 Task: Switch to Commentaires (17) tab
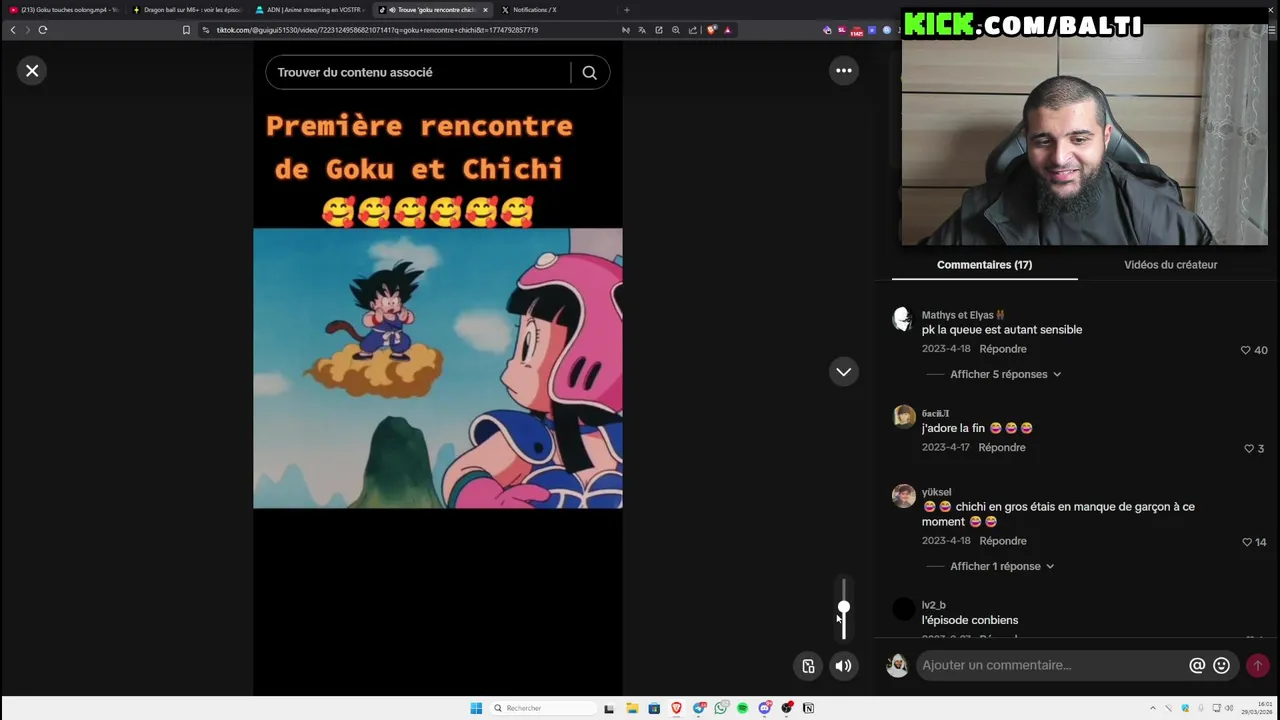[984, 265]
